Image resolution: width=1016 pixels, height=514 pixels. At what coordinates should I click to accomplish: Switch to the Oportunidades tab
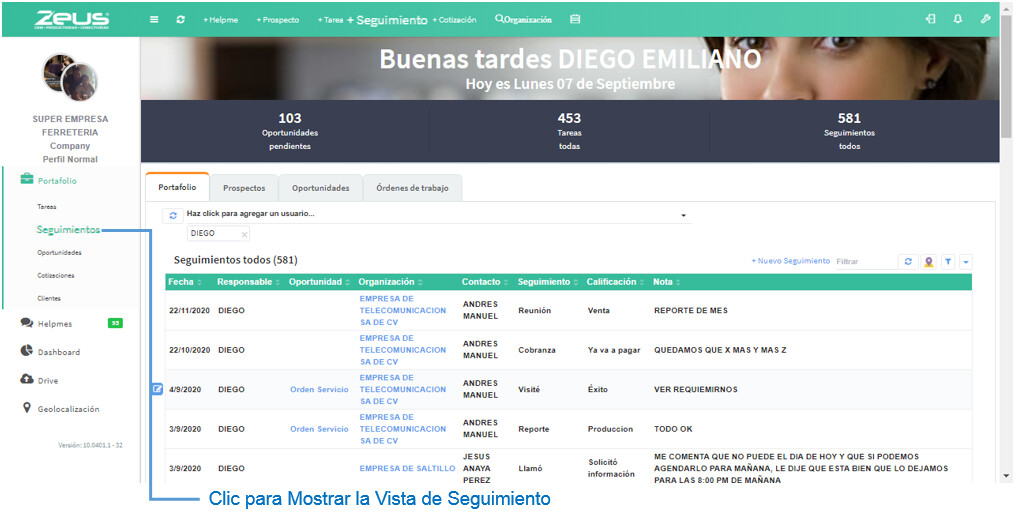[x=321, y=188]
